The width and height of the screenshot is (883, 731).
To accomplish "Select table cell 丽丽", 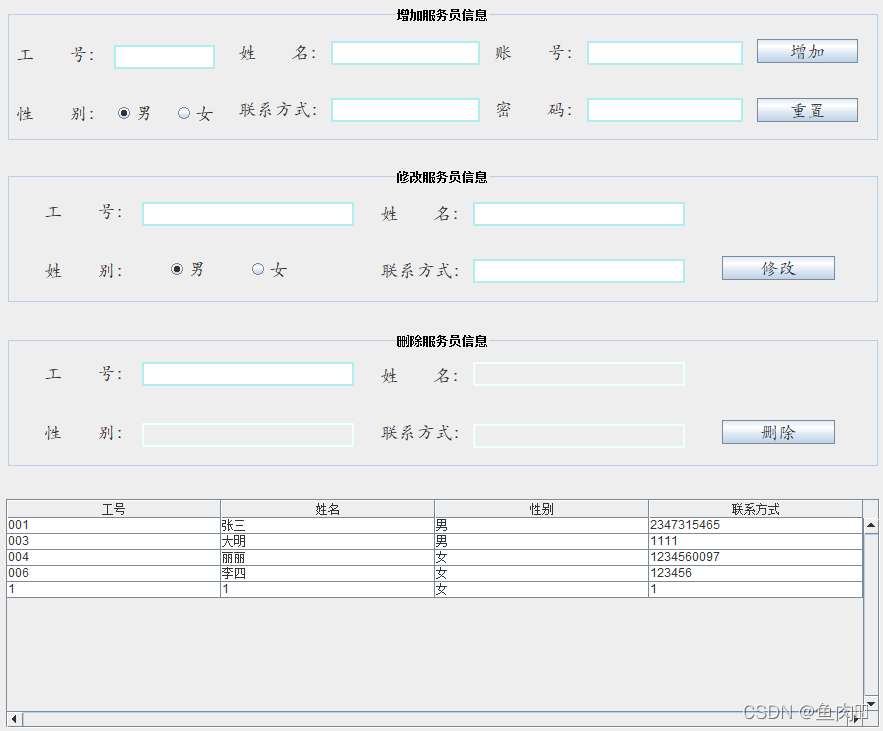I will click(327, 558).
